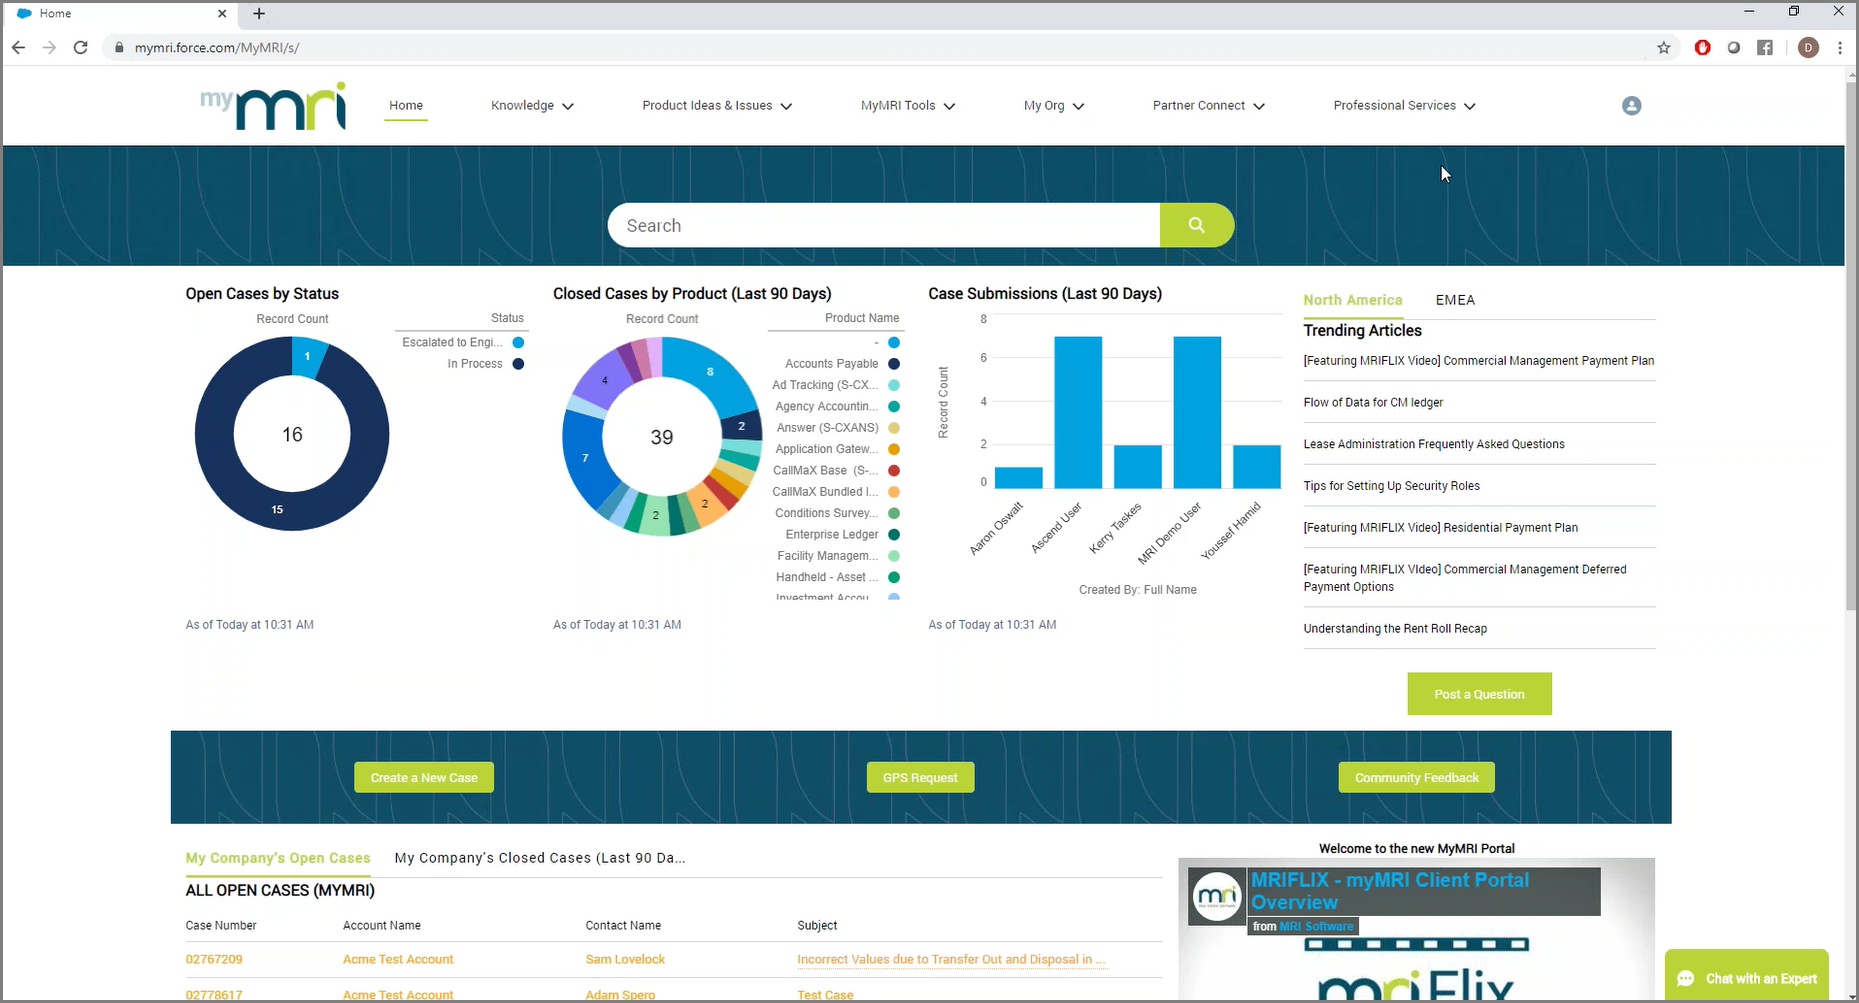Expand the MyMRI Tools dropdown
The image size is (1859, 1003).
point(908,105)
